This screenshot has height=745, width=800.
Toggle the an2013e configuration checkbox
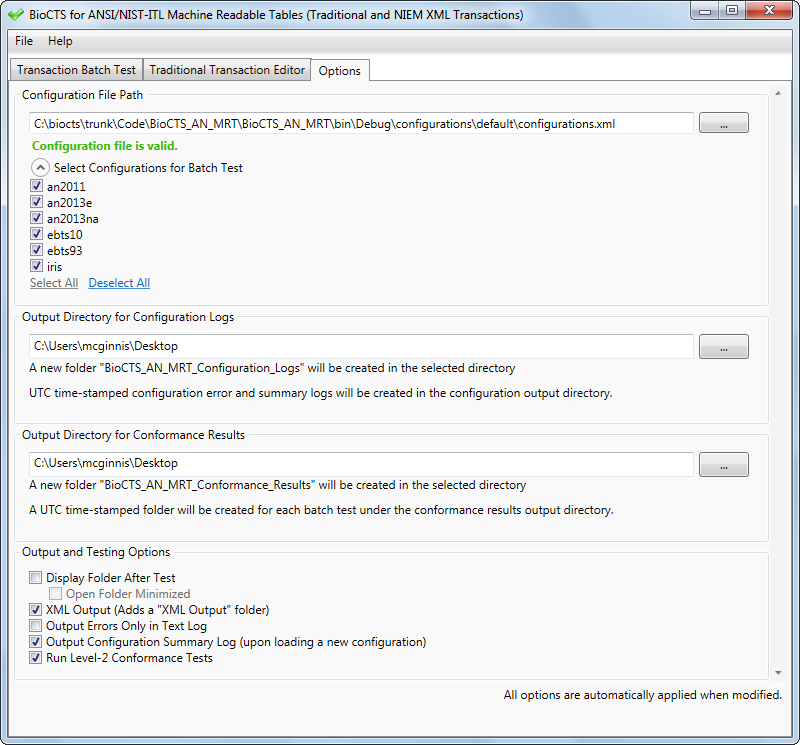[37, 202]
